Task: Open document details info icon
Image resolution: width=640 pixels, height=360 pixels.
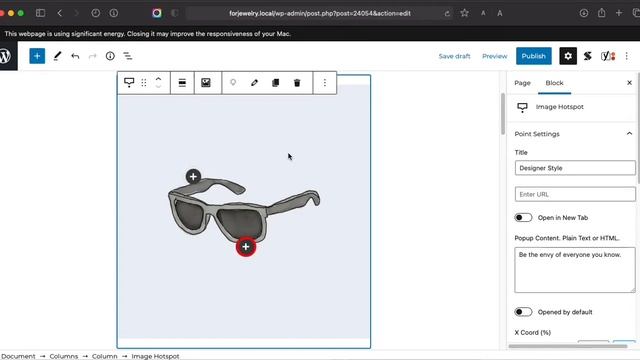Action: click(110, 56)
